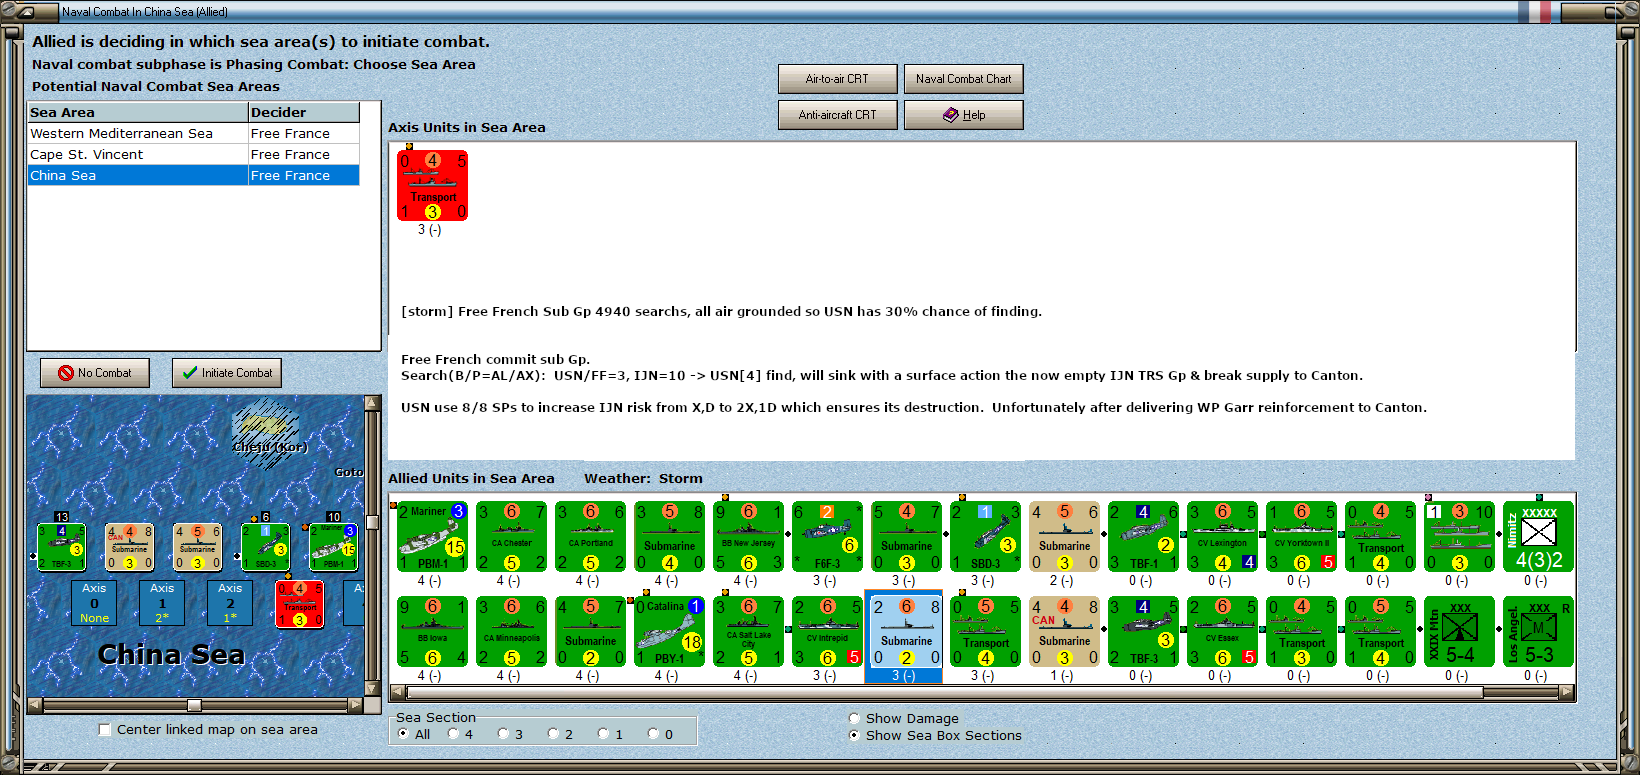Select the China Sea row
The width and height of the screenshot is (1640, 775).
(x=194, y=175)
